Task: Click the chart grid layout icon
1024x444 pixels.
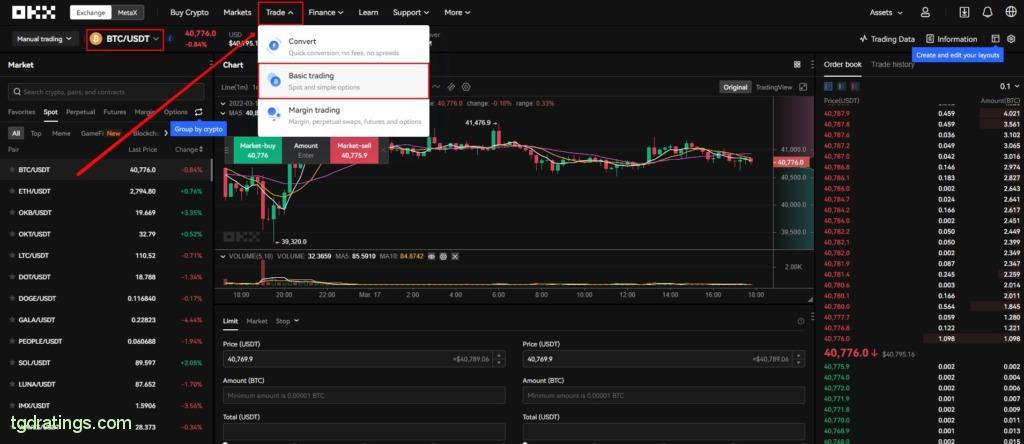Action: click(x=797, y=65)
